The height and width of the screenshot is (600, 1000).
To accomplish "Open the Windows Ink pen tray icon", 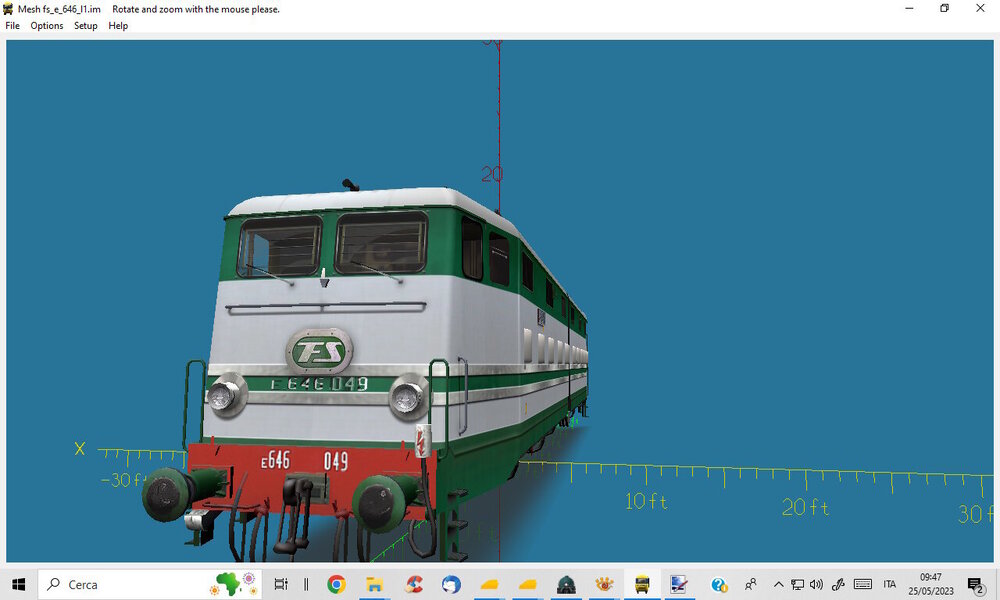I will (x=838, y=584).
